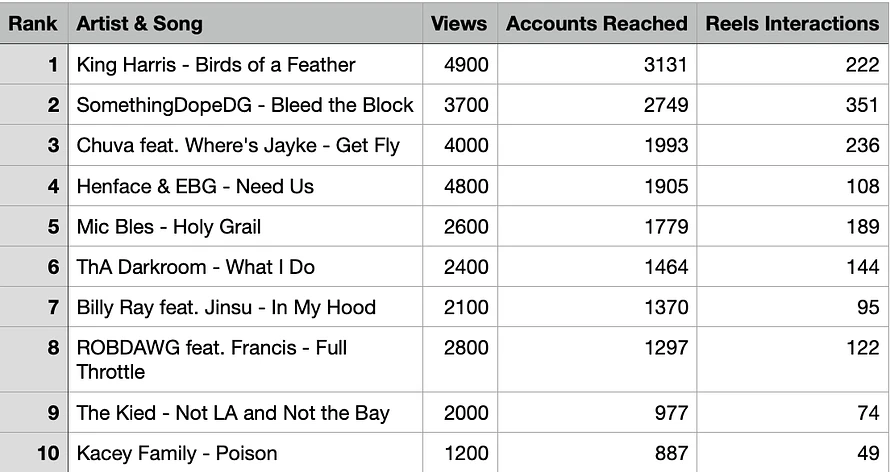Click reels interactions value 95
This screenshot has height=472, width=890.
[x=793, y=307]
